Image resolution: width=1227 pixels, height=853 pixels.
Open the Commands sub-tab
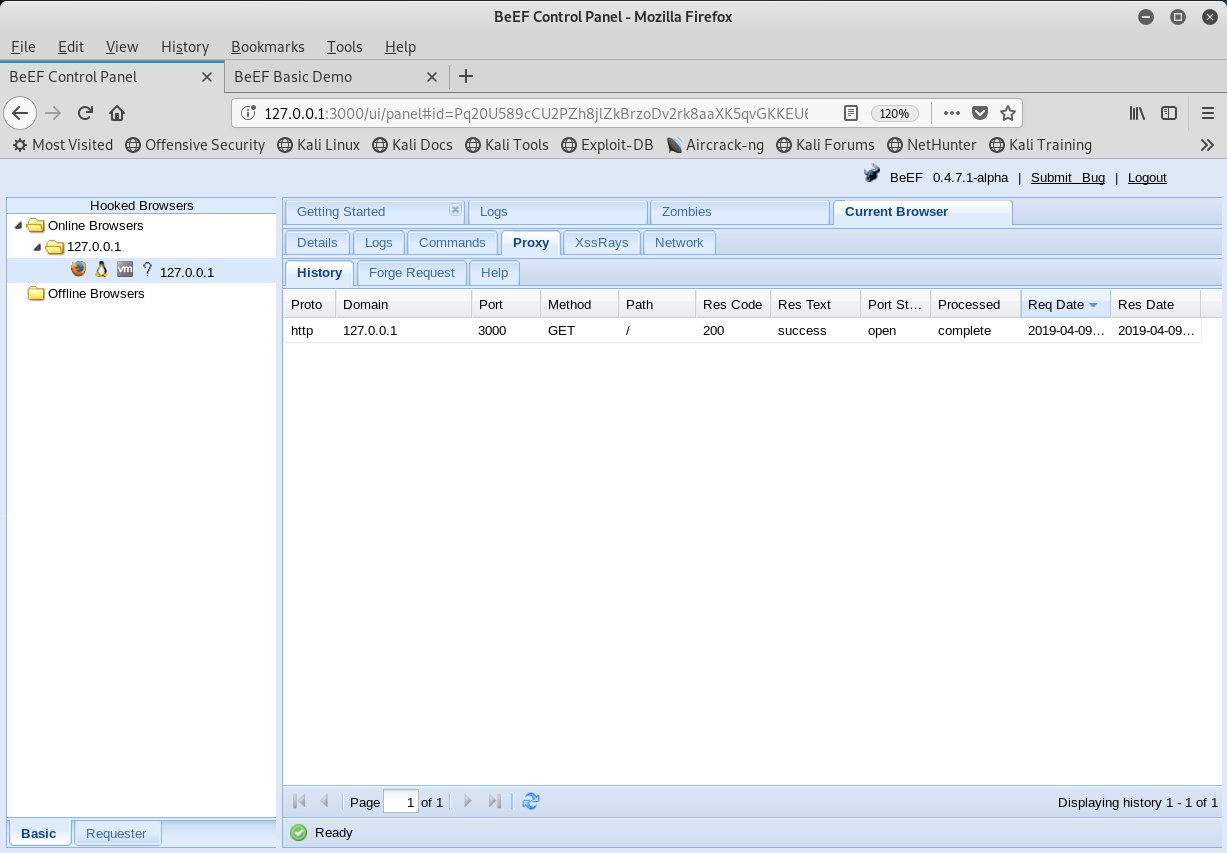[452, 242]
